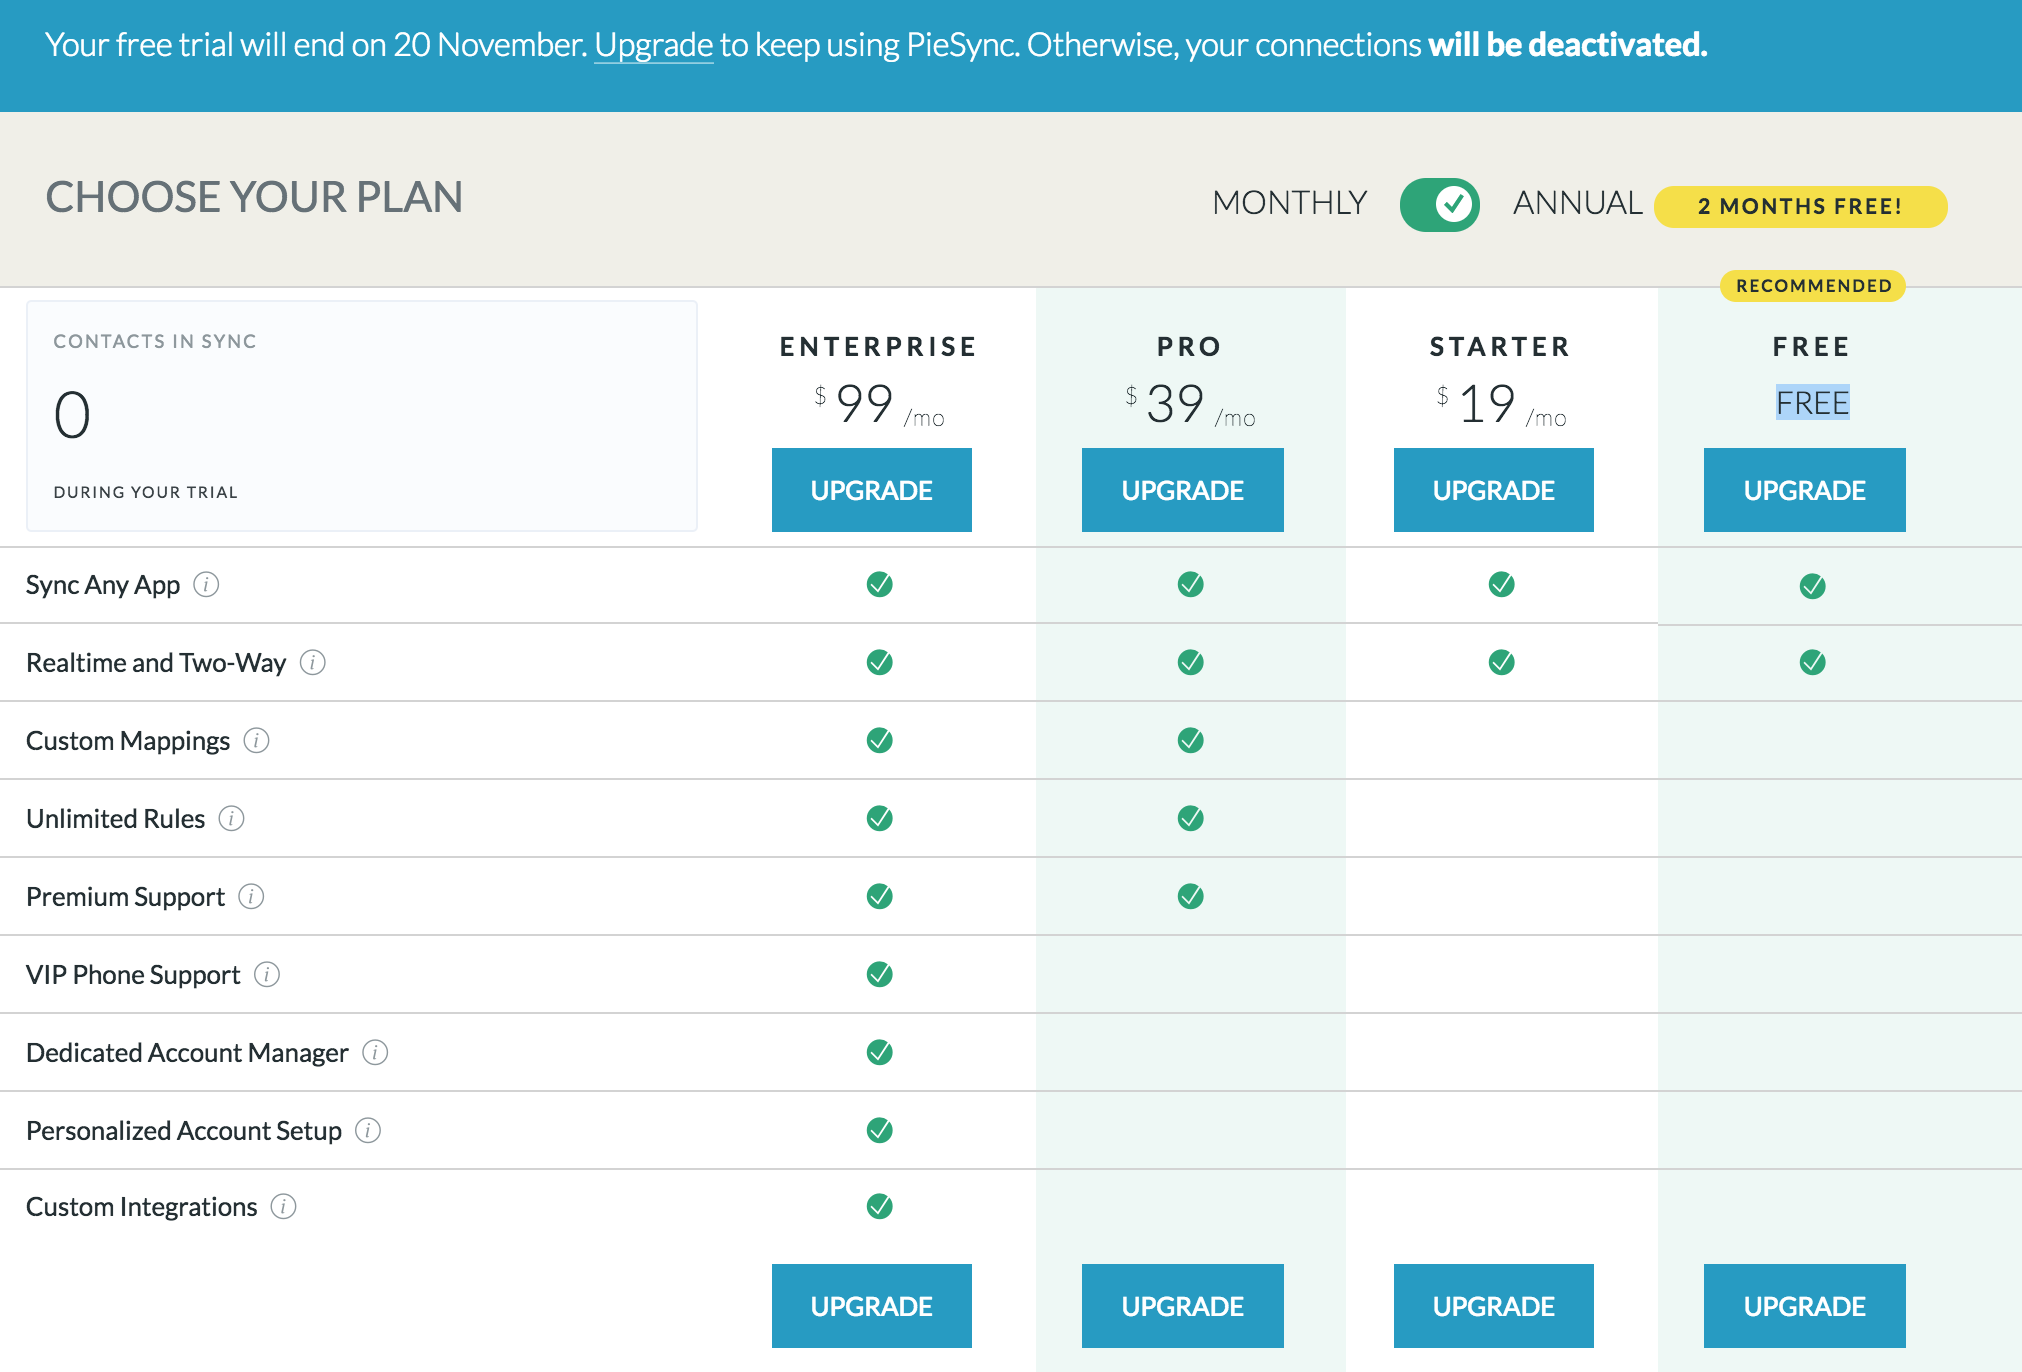Click VIP Phone Support info icon
Image resolution: width=2022 pixels, height=1372 pixels.
coord(267,974)
